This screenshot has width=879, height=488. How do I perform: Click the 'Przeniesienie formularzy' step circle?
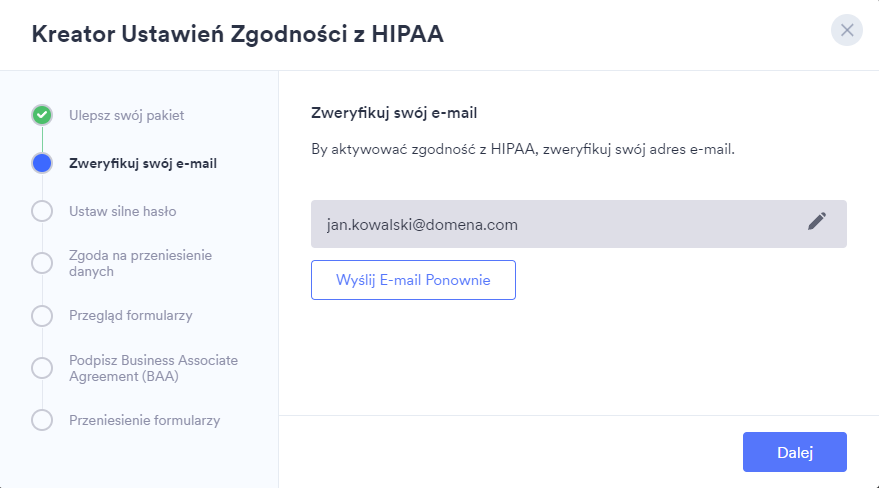click(42, 420)
